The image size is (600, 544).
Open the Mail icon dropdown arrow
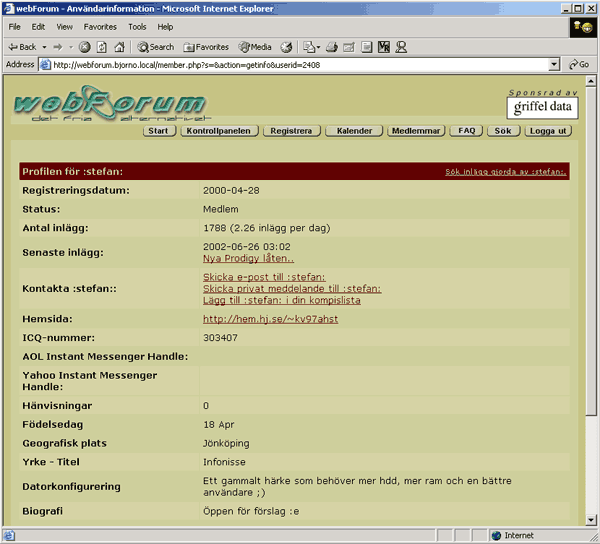coord(318,47)
